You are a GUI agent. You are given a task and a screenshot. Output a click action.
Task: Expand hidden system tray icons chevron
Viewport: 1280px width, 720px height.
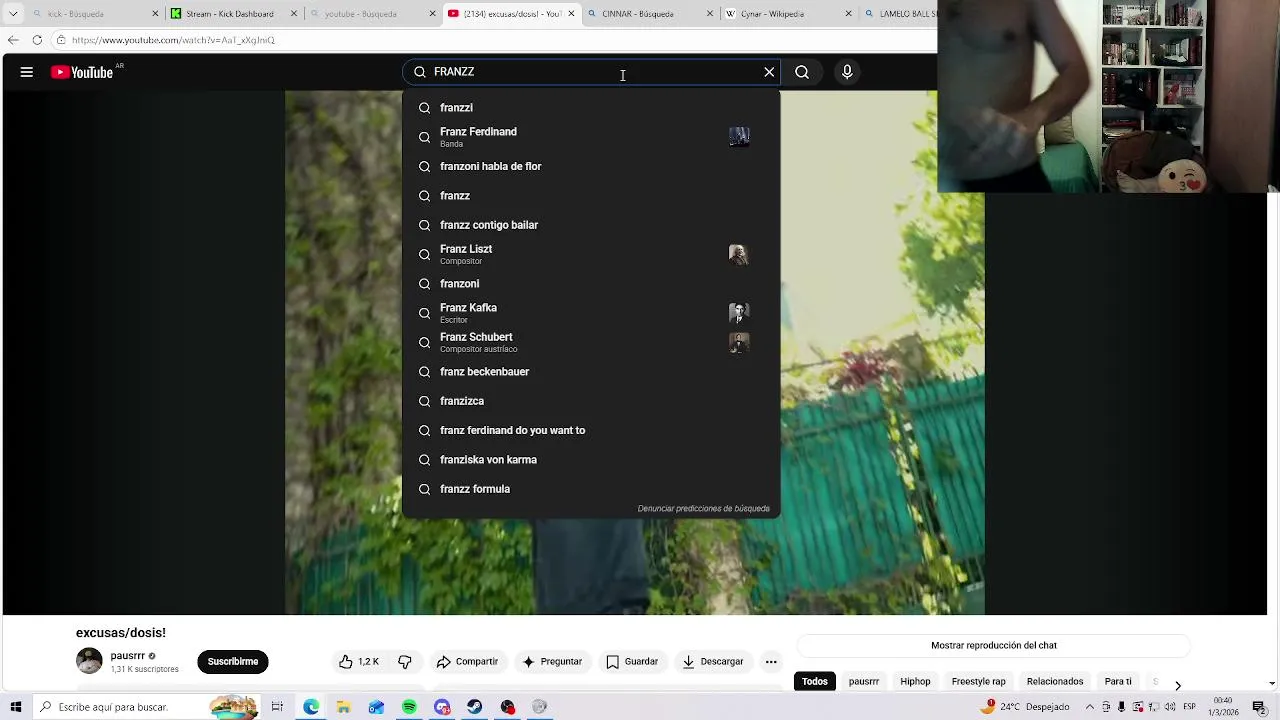(1090, 707)
